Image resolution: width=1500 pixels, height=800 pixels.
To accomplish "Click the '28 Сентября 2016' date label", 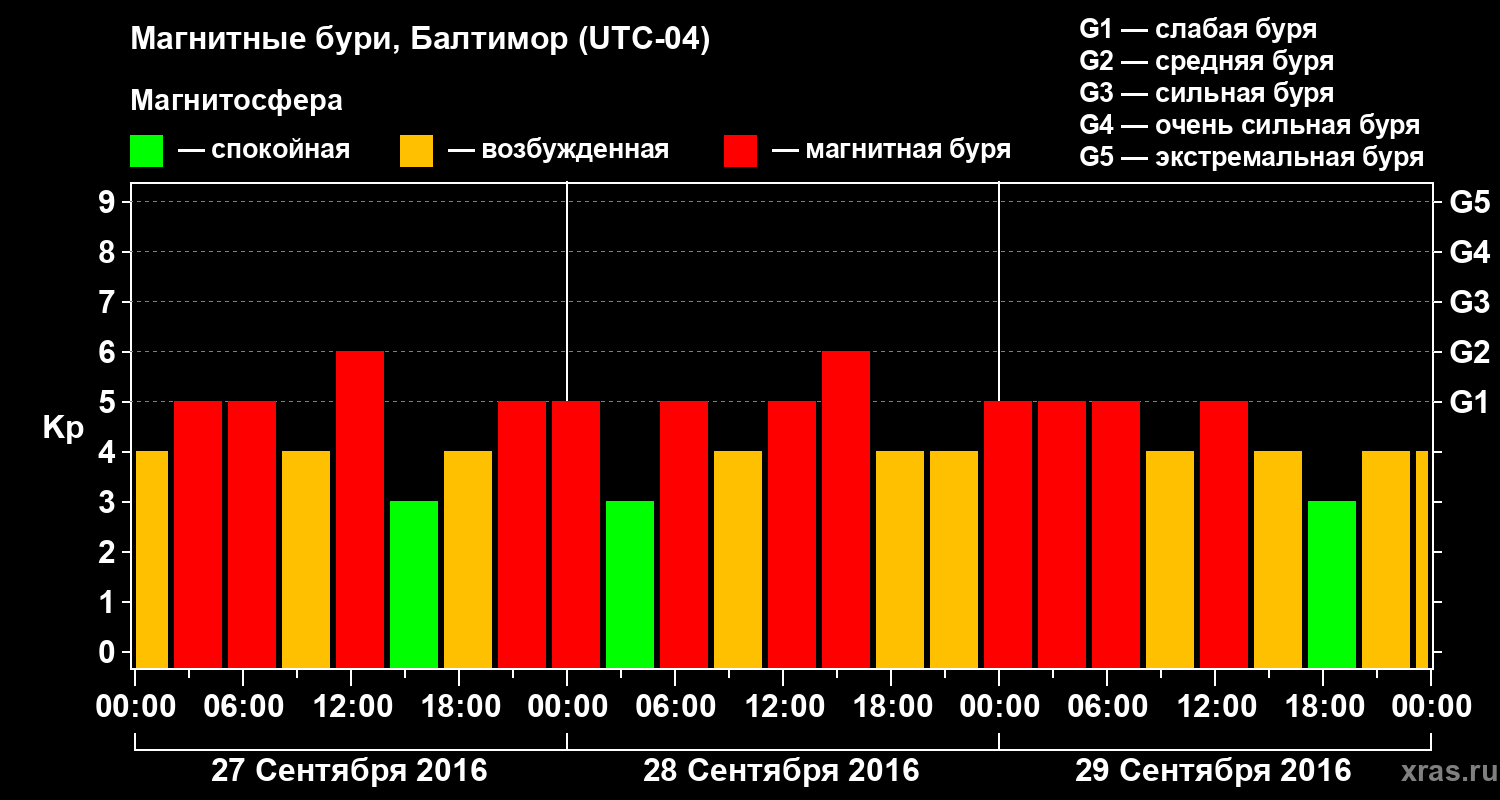I will pyautogui.click(x=781, y=771).
